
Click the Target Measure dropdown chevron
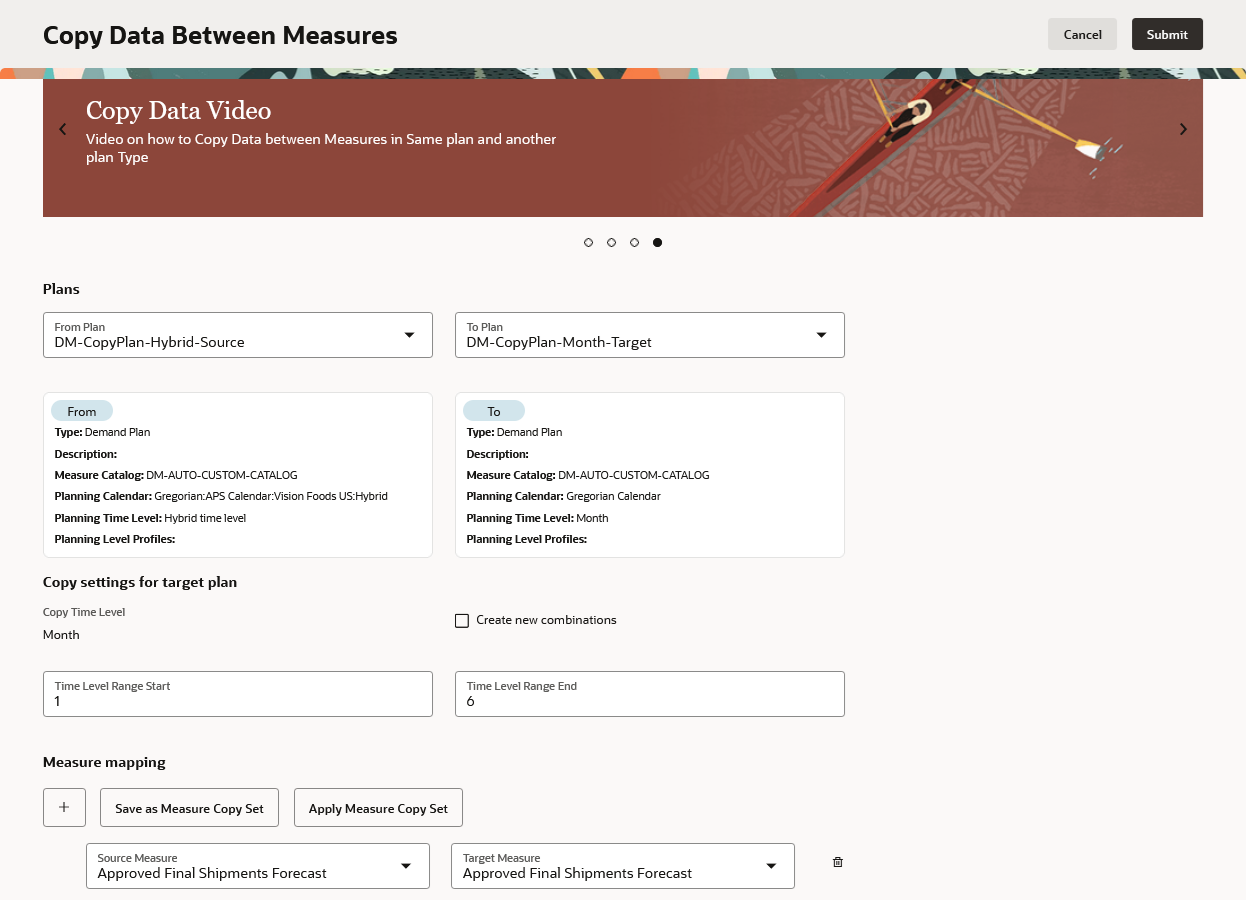point(771,866)
